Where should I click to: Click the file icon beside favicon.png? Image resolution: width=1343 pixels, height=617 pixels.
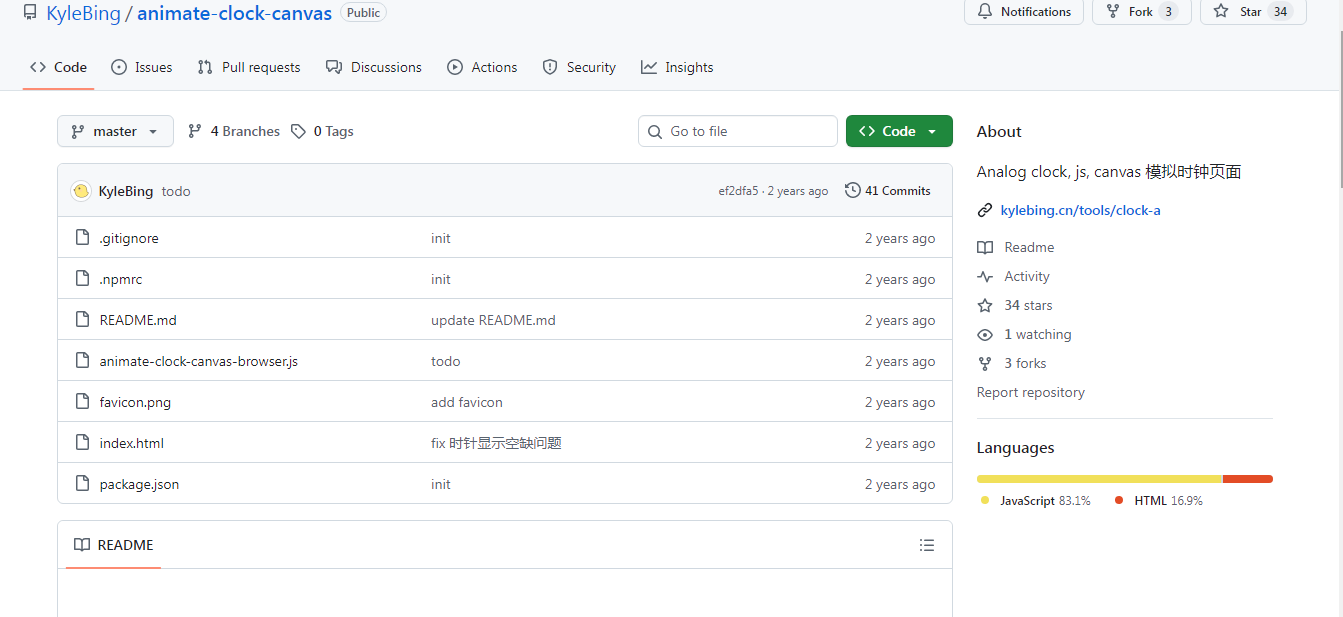coord(82,402)
